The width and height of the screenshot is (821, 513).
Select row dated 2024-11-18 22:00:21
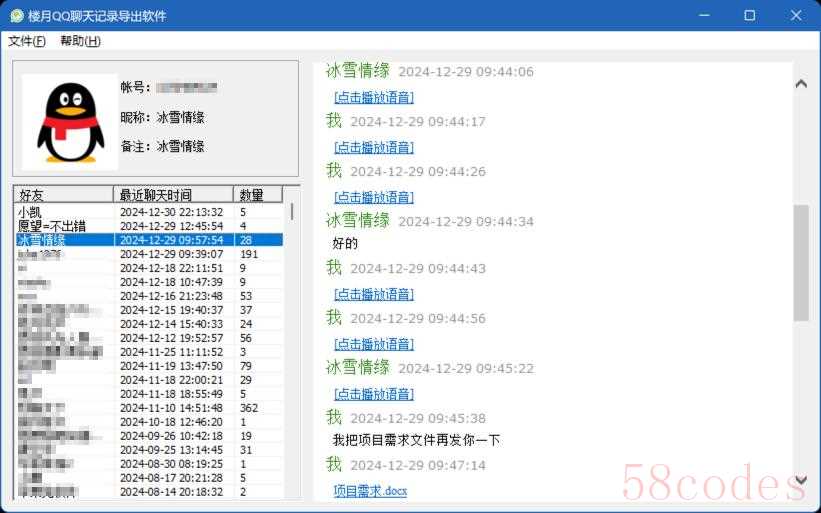point(150,380)
